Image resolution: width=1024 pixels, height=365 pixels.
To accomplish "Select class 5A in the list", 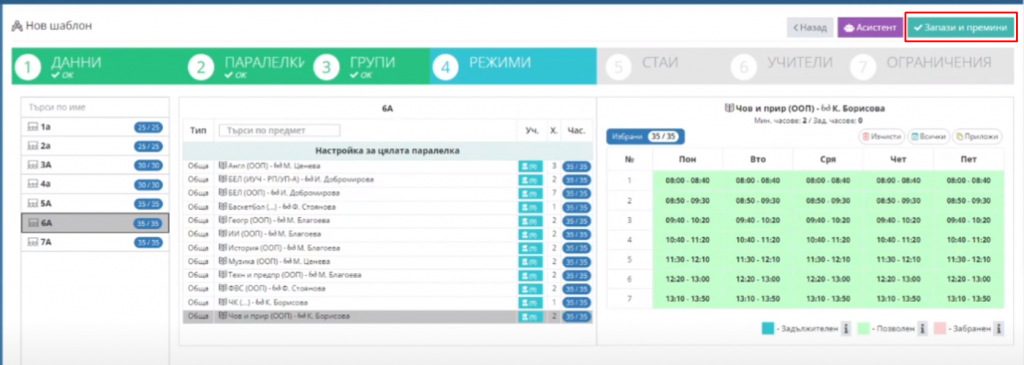I will tap(95, 203).
